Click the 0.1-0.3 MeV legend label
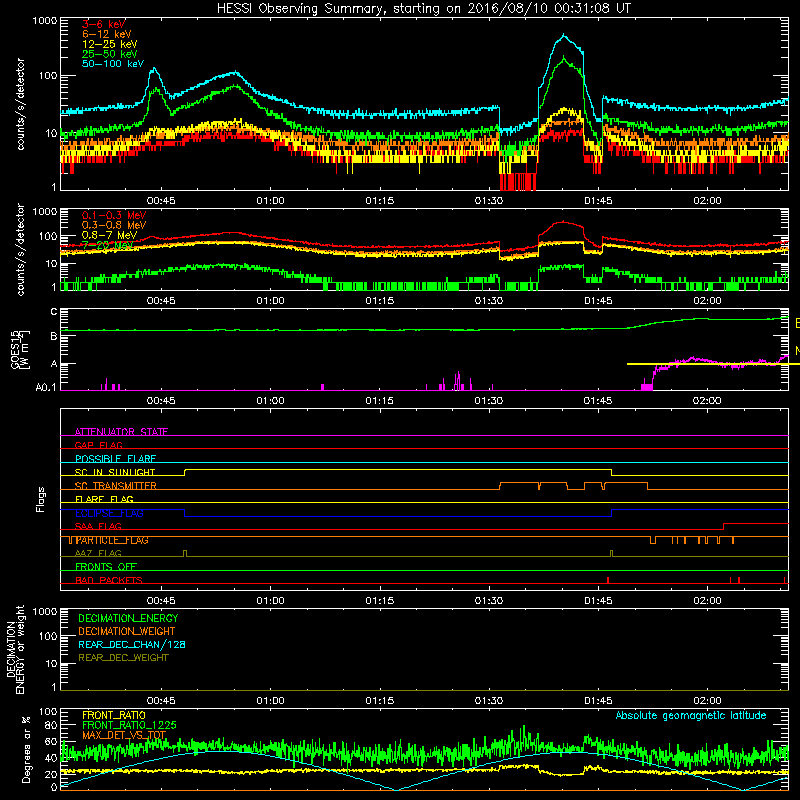The height and width of the screenshot is (800, 800). pyautogui.click(x=114, y=215)
